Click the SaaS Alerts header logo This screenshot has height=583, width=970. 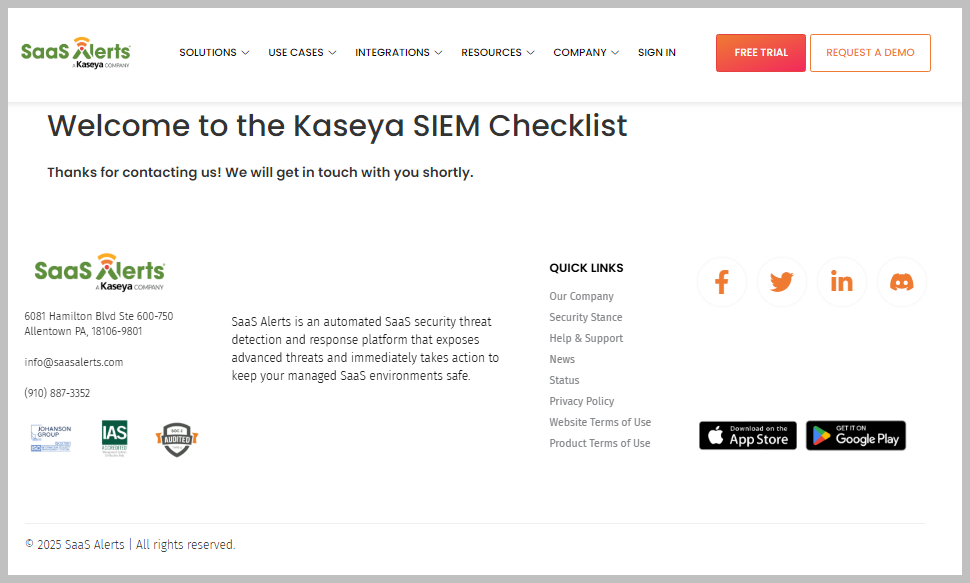click(x=75, y=53)
